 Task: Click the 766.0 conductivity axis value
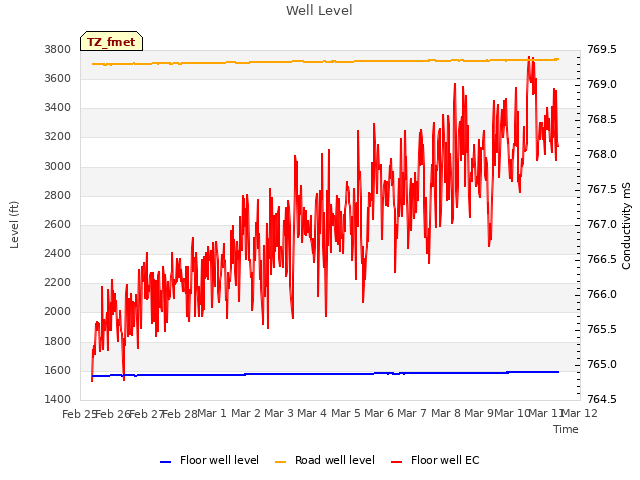click(602, 294)
